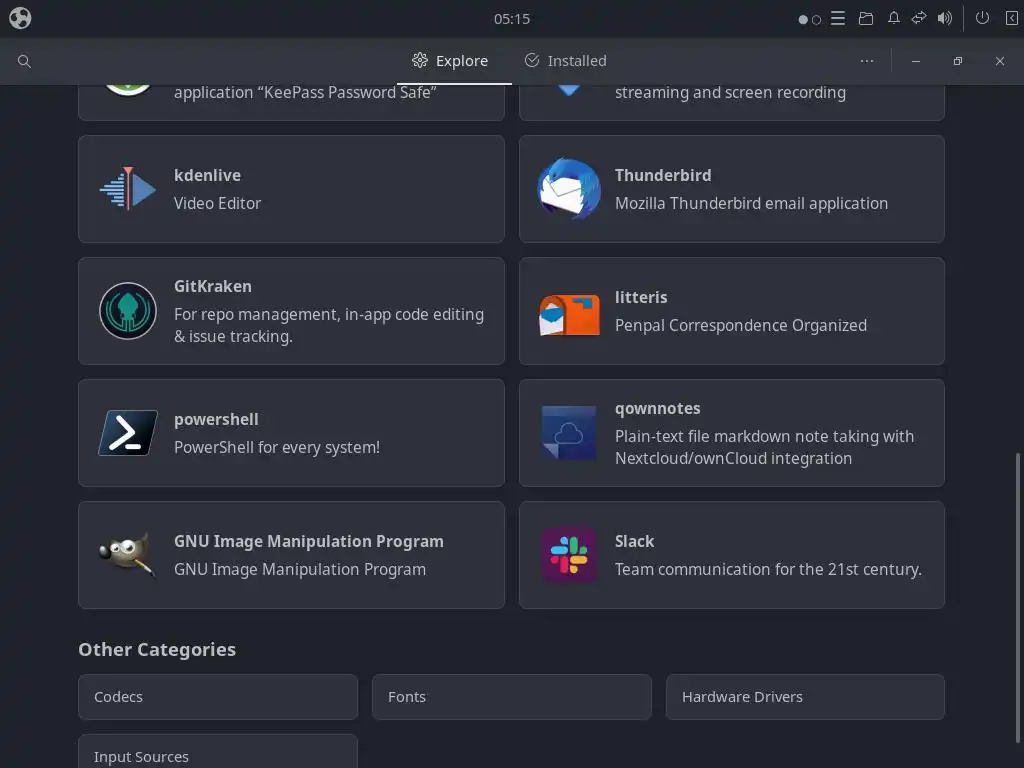Open GNU Image Manipulation Program title
Viewport: 1024px width, 768px height.
(x=308, y=541)
